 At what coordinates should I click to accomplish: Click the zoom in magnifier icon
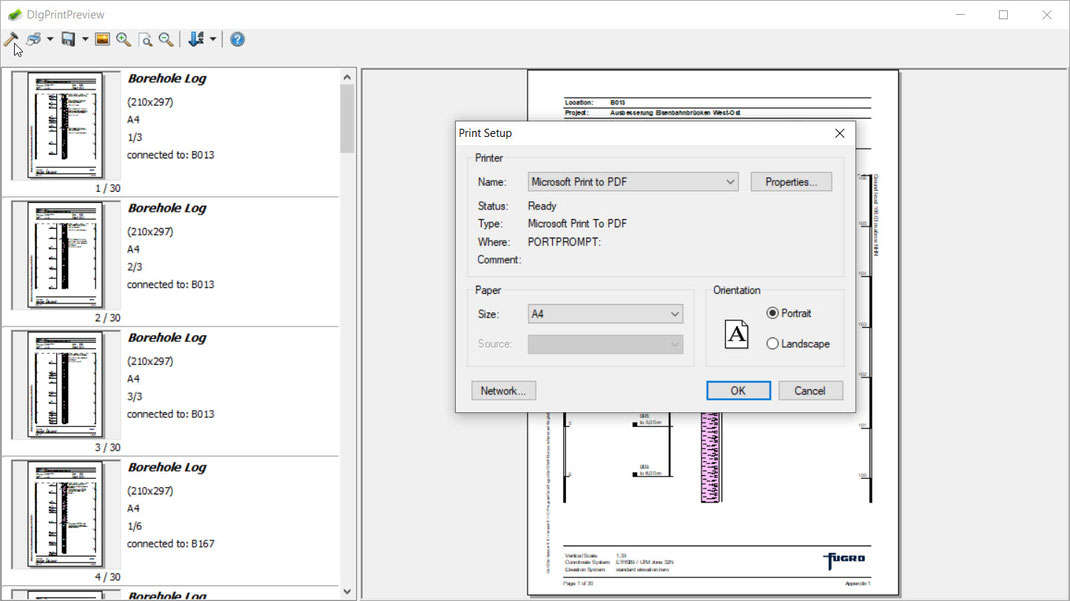(124, 40)
